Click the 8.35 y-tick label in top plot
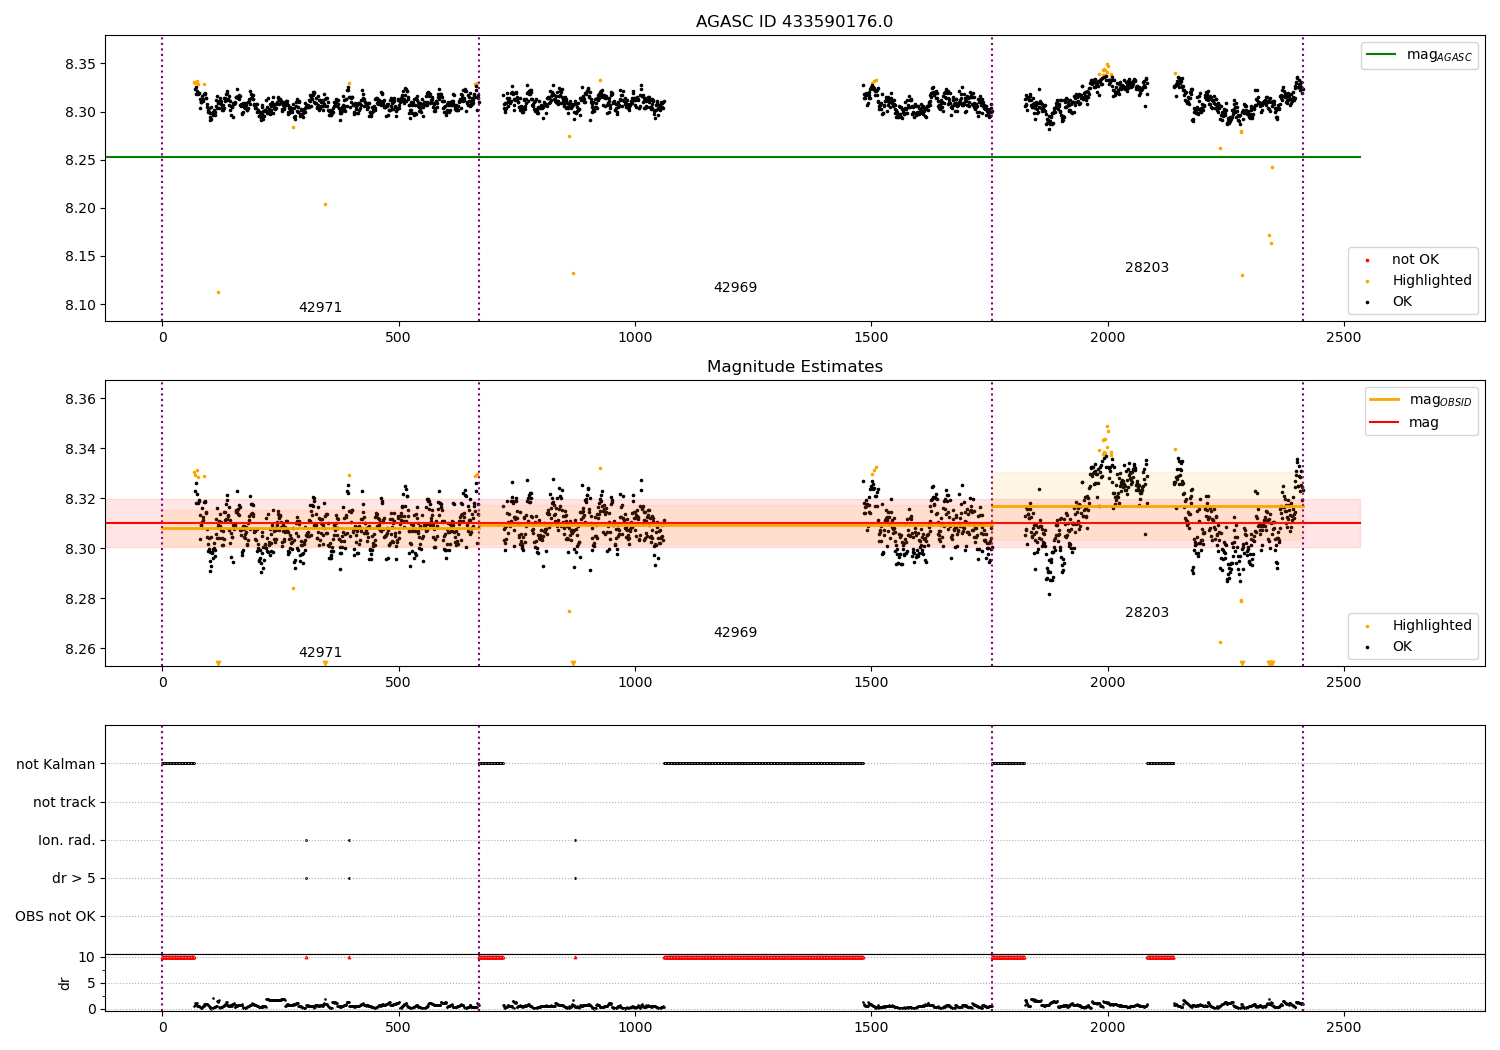Screen dimensions: 1500x1050 click(x=79, y=64)
